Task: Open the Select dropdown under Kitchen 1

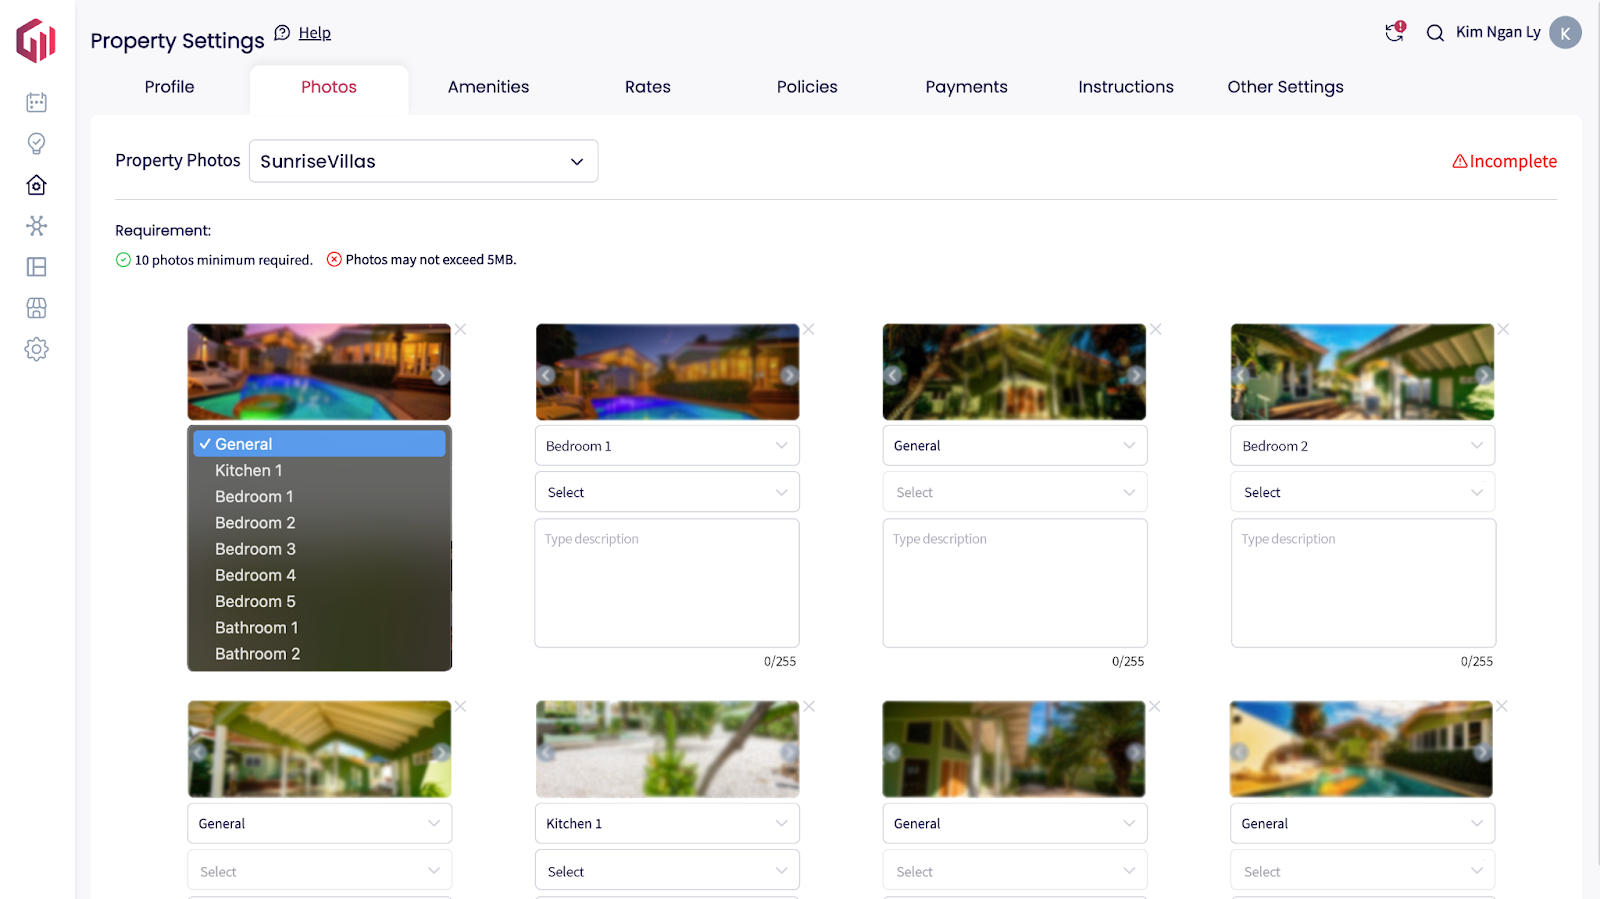Action: point(667,871)
